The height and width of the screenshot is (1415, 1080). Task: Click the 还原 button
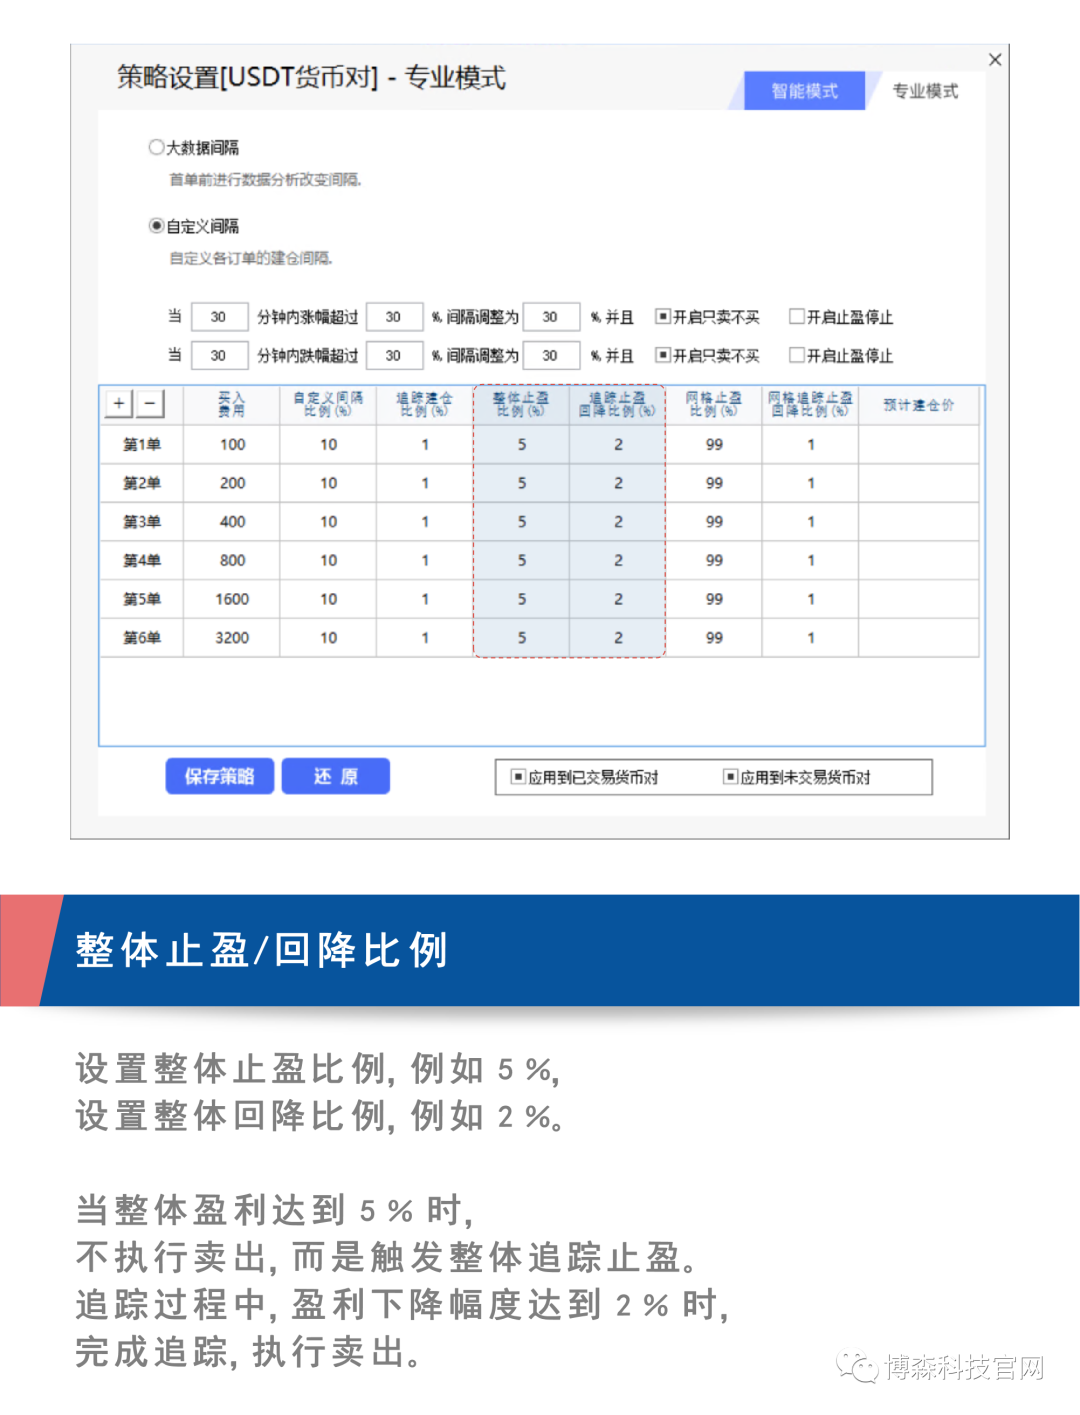(335, 776)
